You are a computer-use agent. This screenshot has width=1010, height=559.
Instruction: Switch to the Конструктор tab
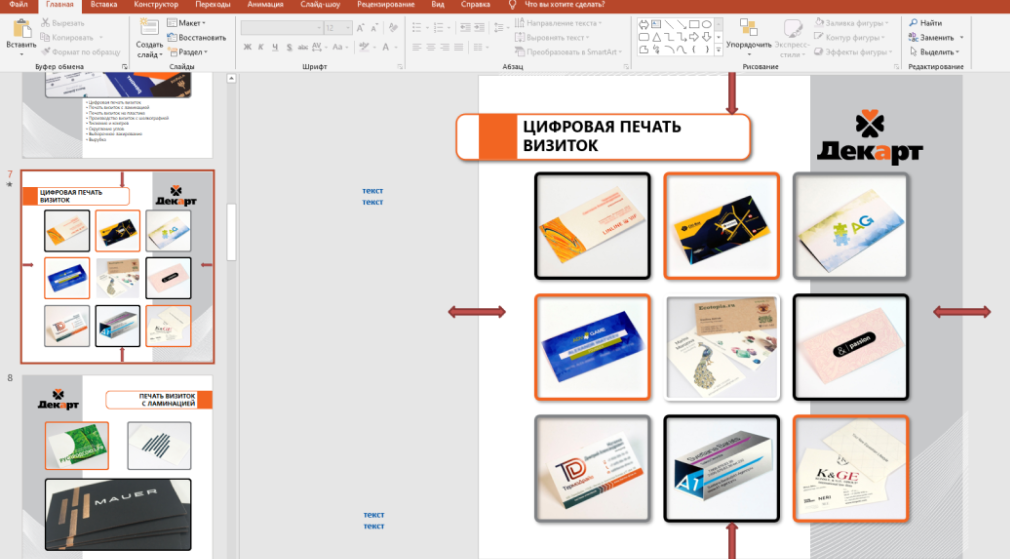click(156, 5)
